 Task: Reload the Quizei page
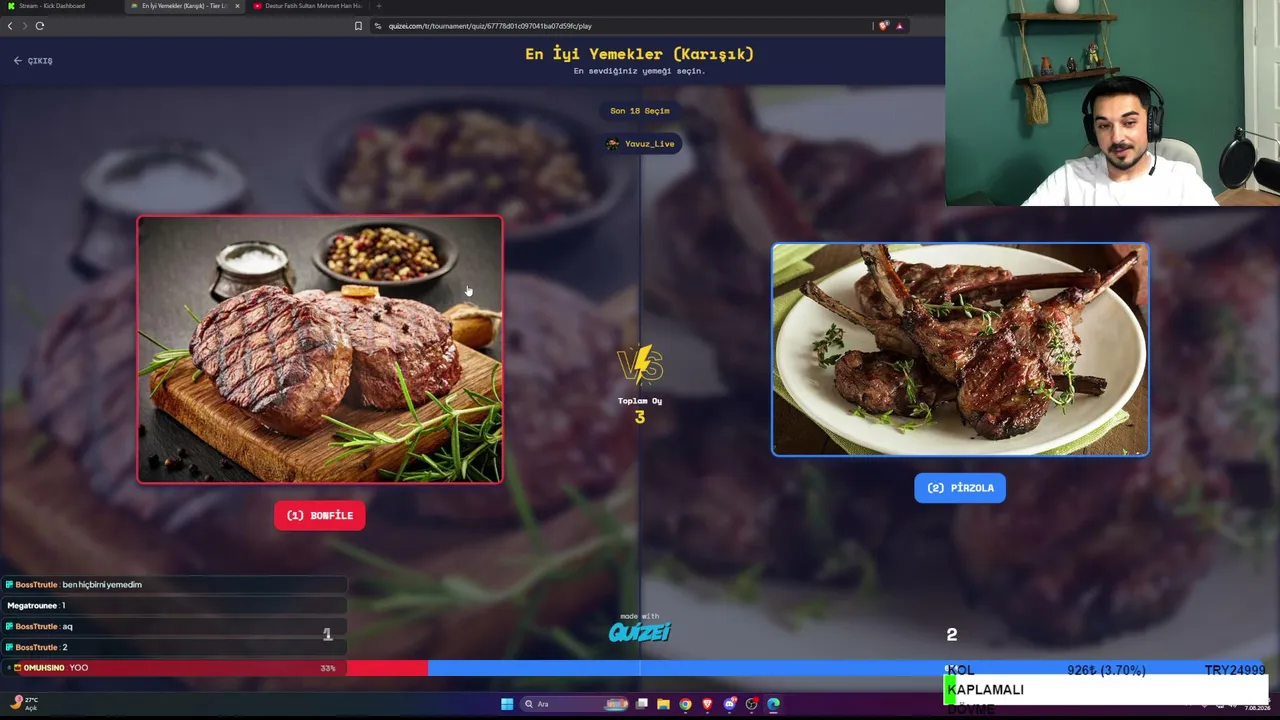pos(40,26)
